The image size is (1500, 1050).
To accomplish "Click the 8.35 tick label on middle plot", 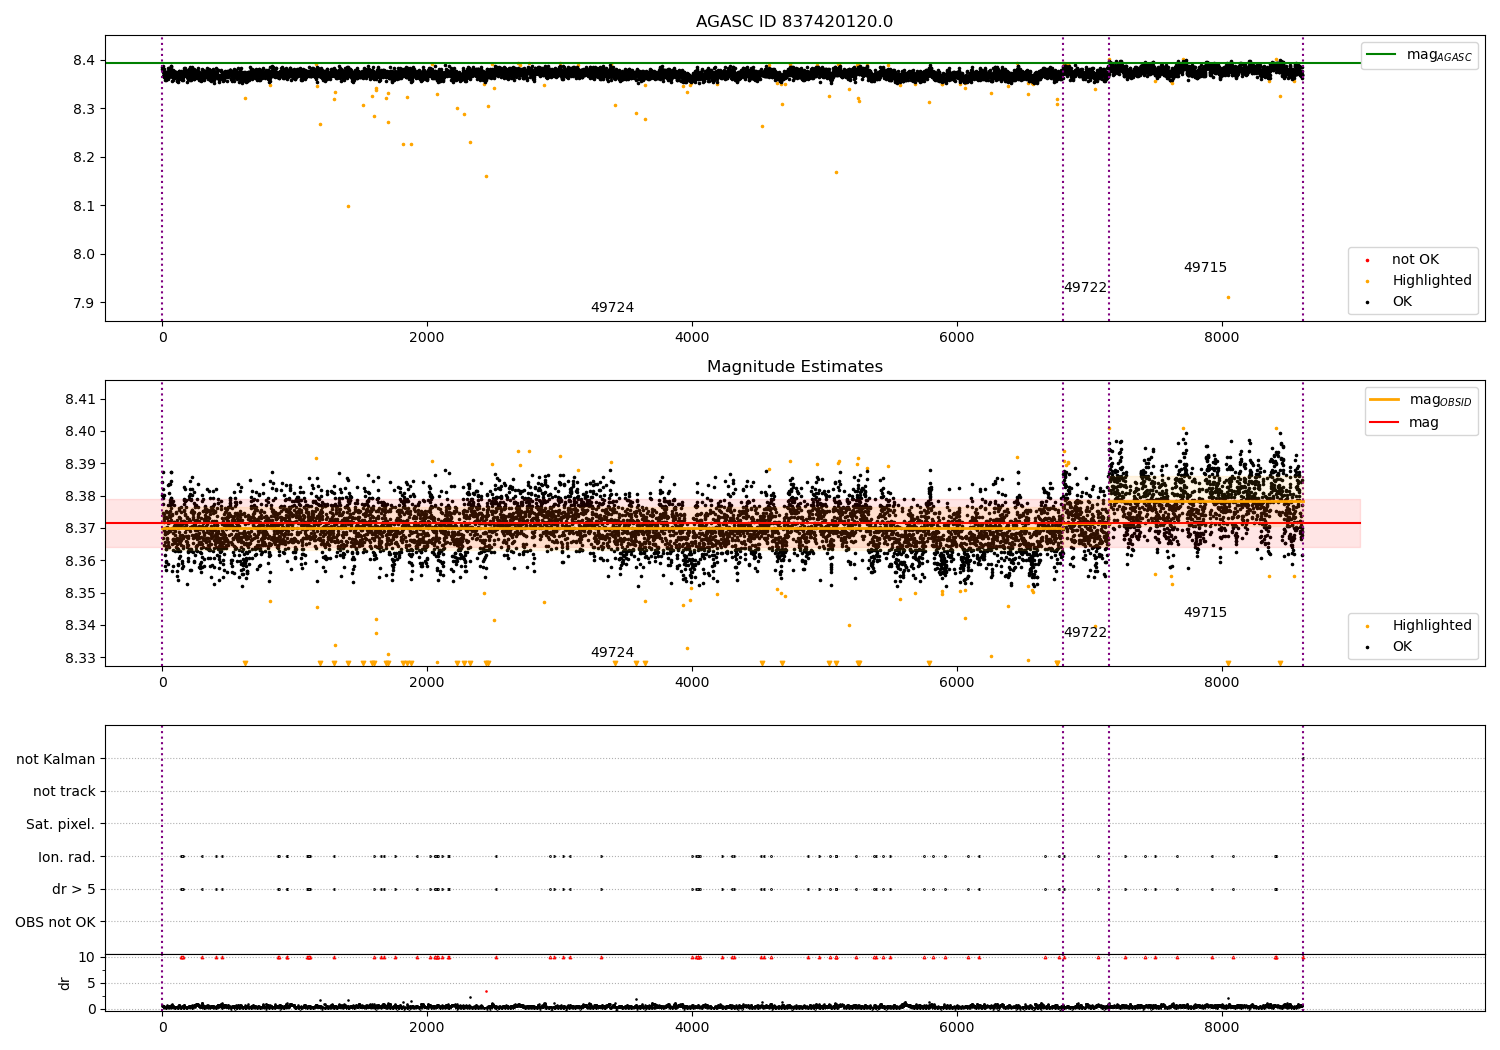I will click(80, 594).
